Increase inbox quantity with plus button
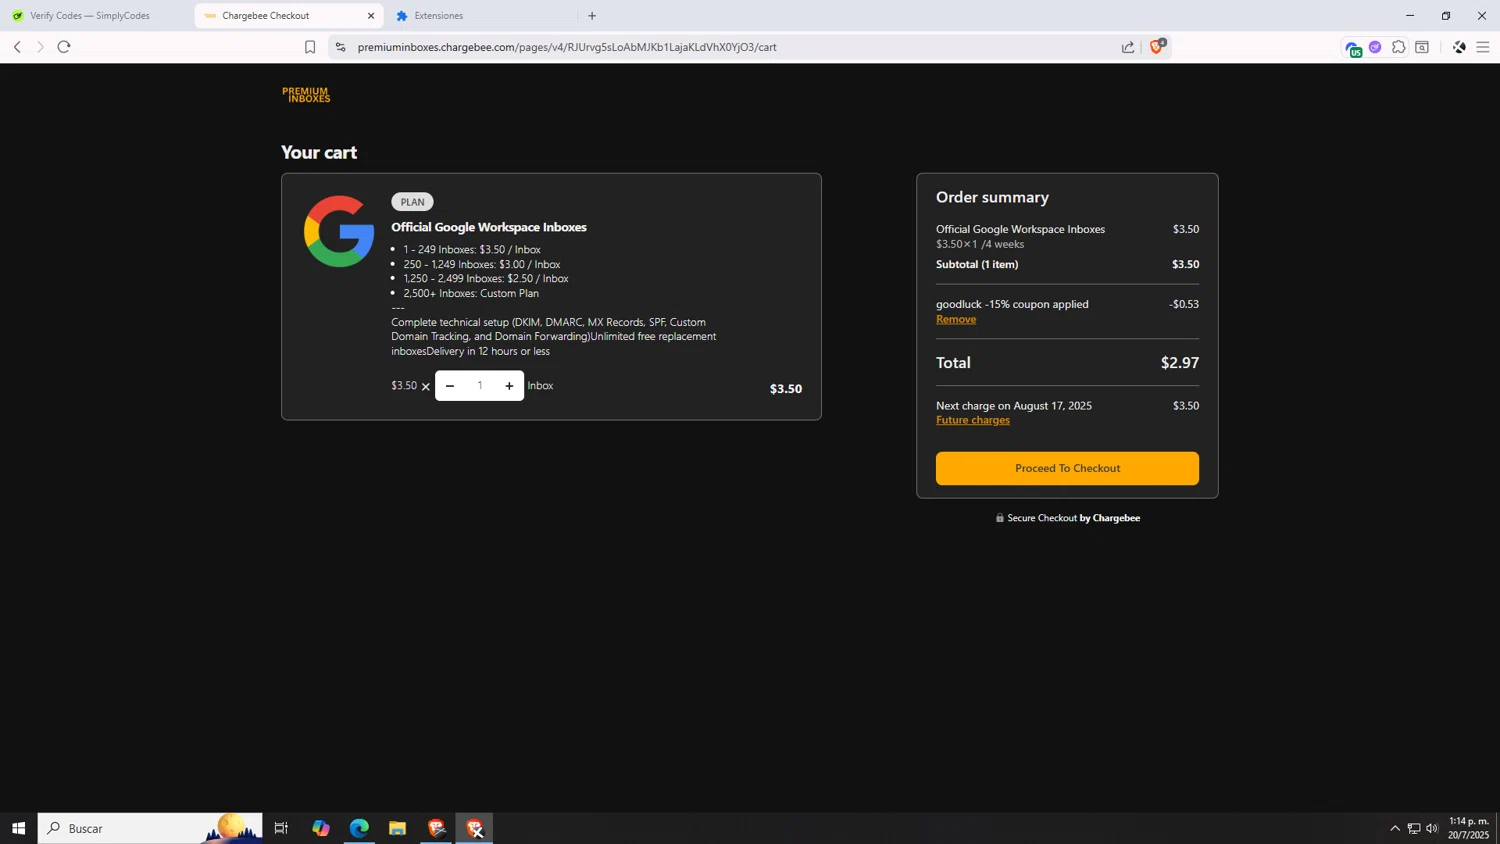This screenshot has height=844, width=1500. 509,386
